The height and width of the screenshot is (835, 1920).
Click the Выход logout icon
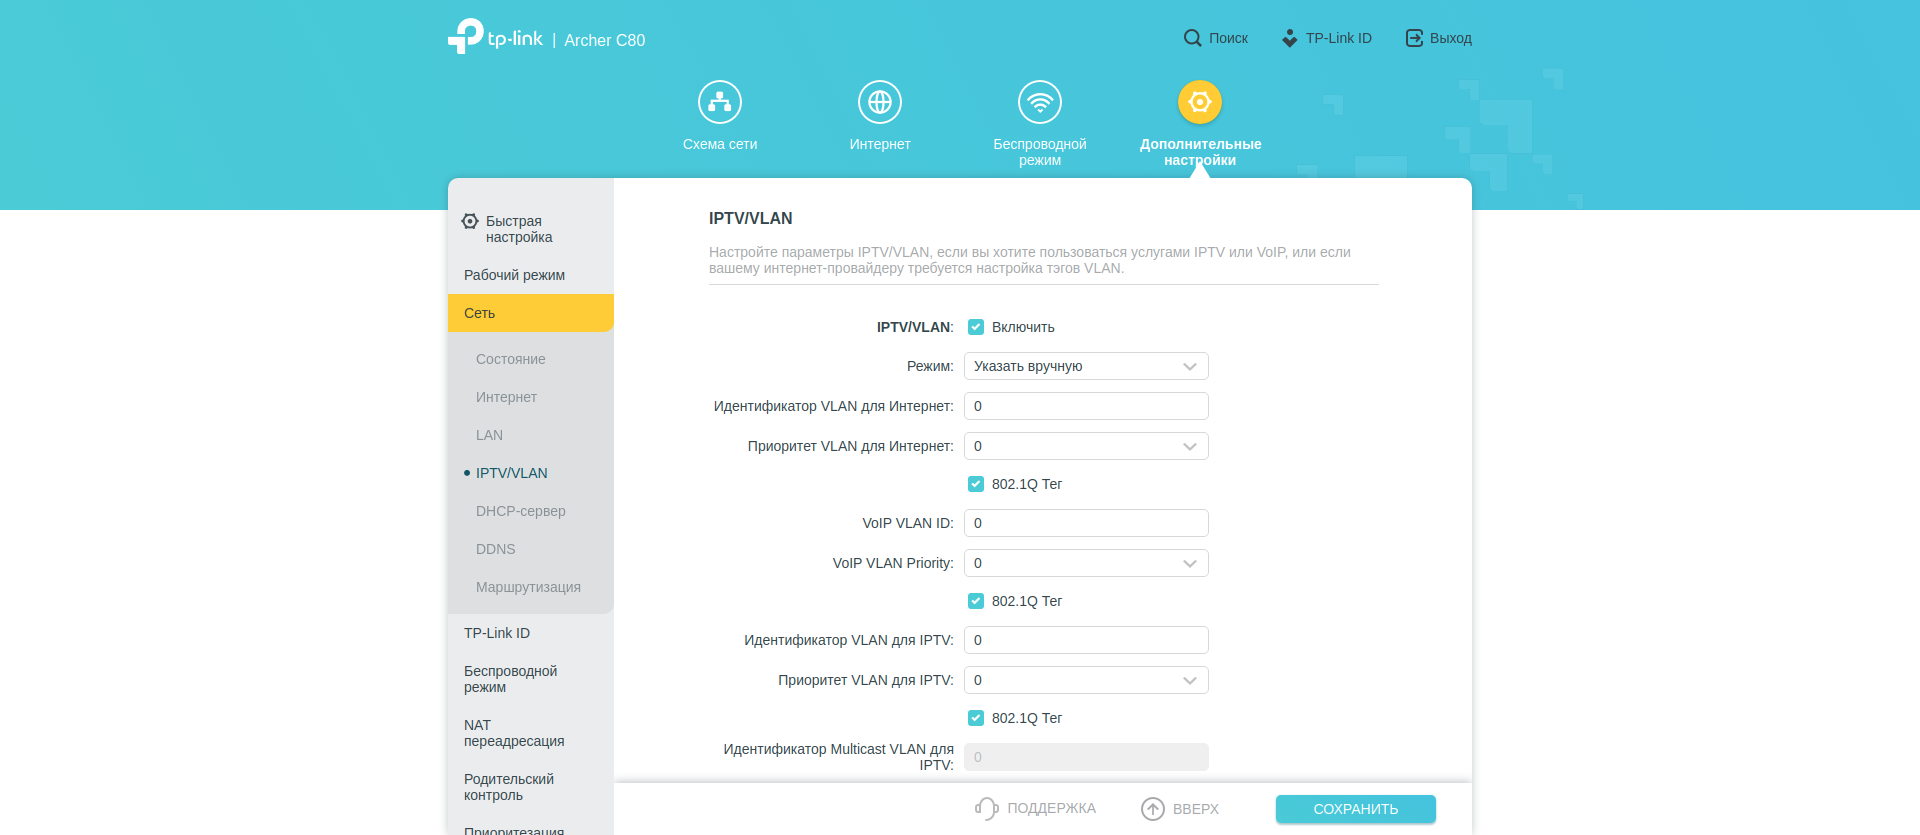pyautogui.click(x=1414, y=38)
